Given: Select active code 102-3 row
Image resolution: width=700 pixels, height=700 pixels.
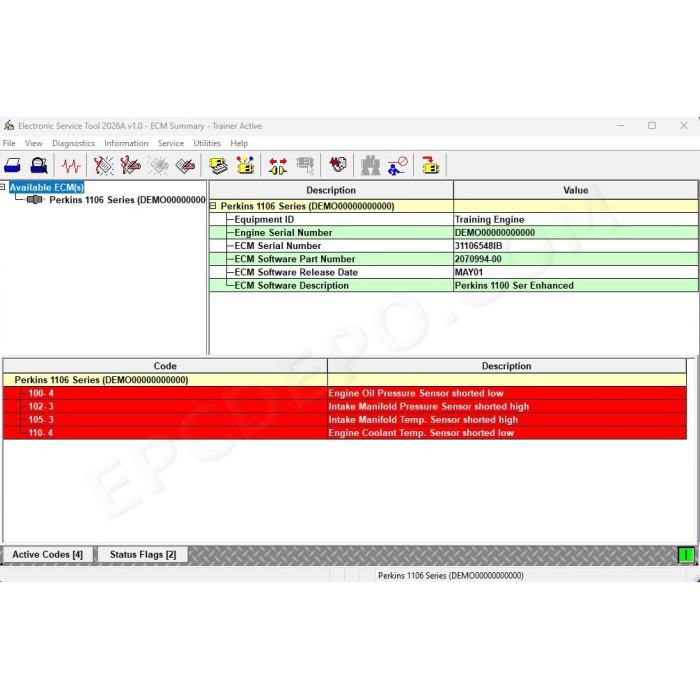Looking at the screenshot, I should (345, 406).
